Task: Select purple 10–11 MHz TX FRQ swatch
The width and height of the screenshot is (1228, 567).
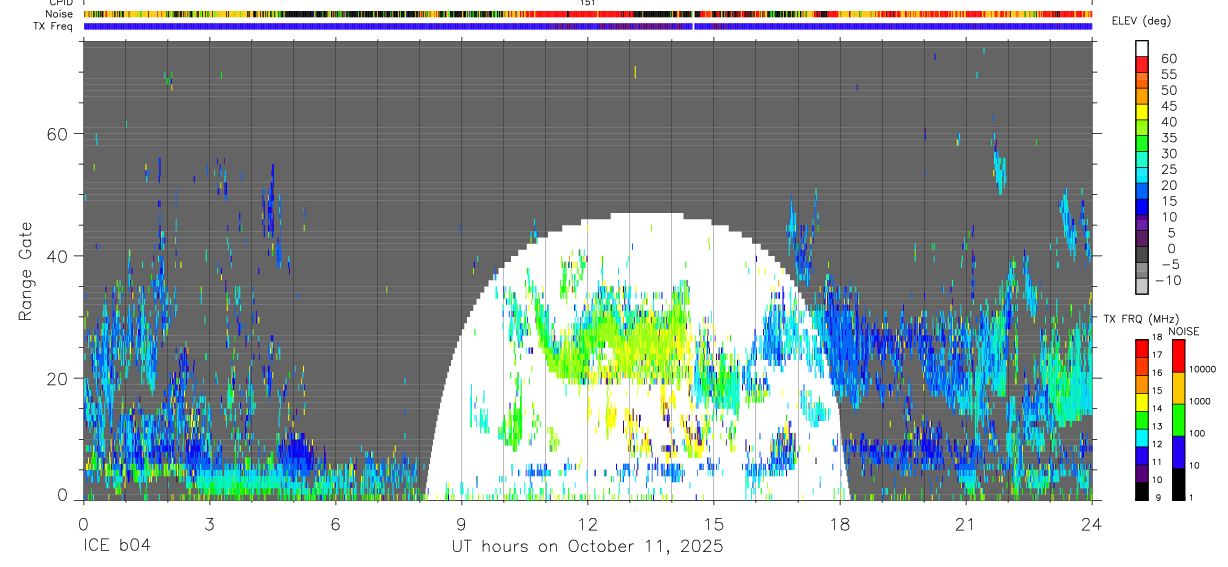Action: pyautogui.click(x=1142, y=474)
